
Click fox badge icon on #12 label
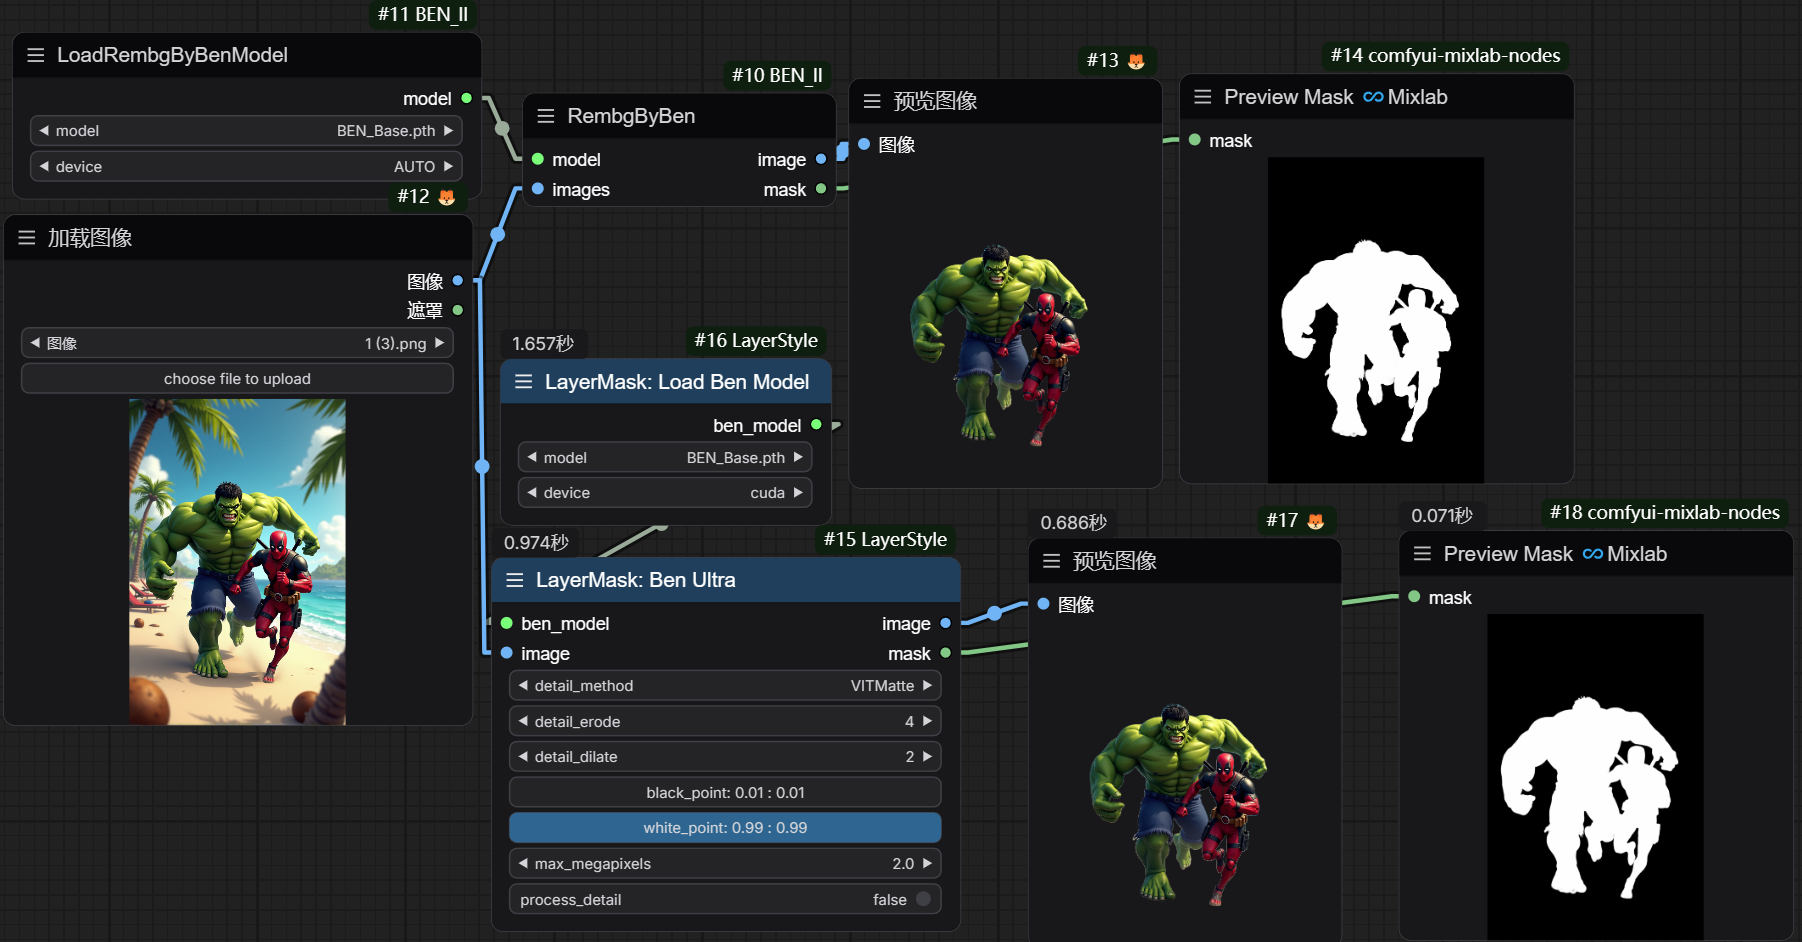[x=447, y=197]
